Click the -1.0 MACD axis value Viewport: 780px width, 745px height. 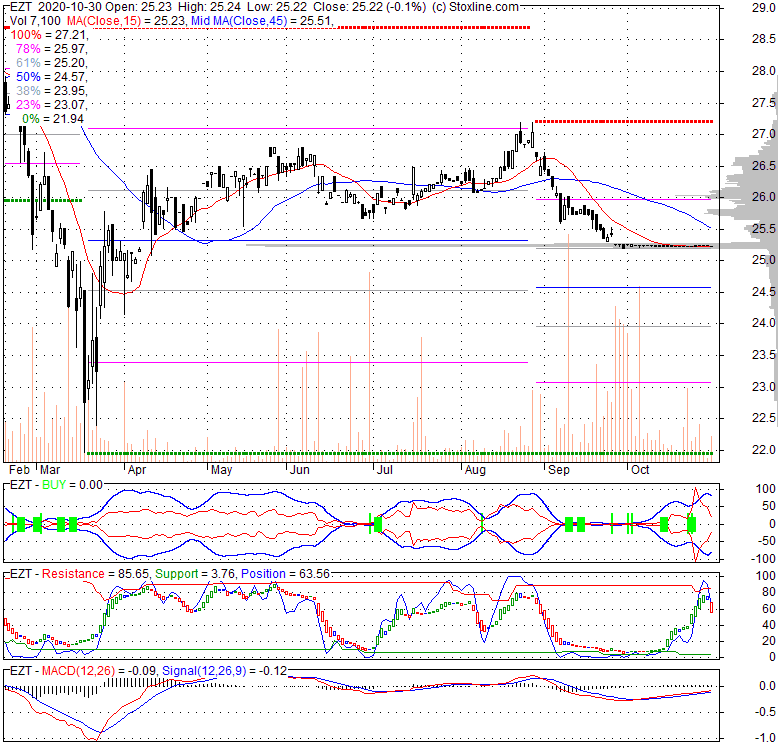tap(766, 738)
